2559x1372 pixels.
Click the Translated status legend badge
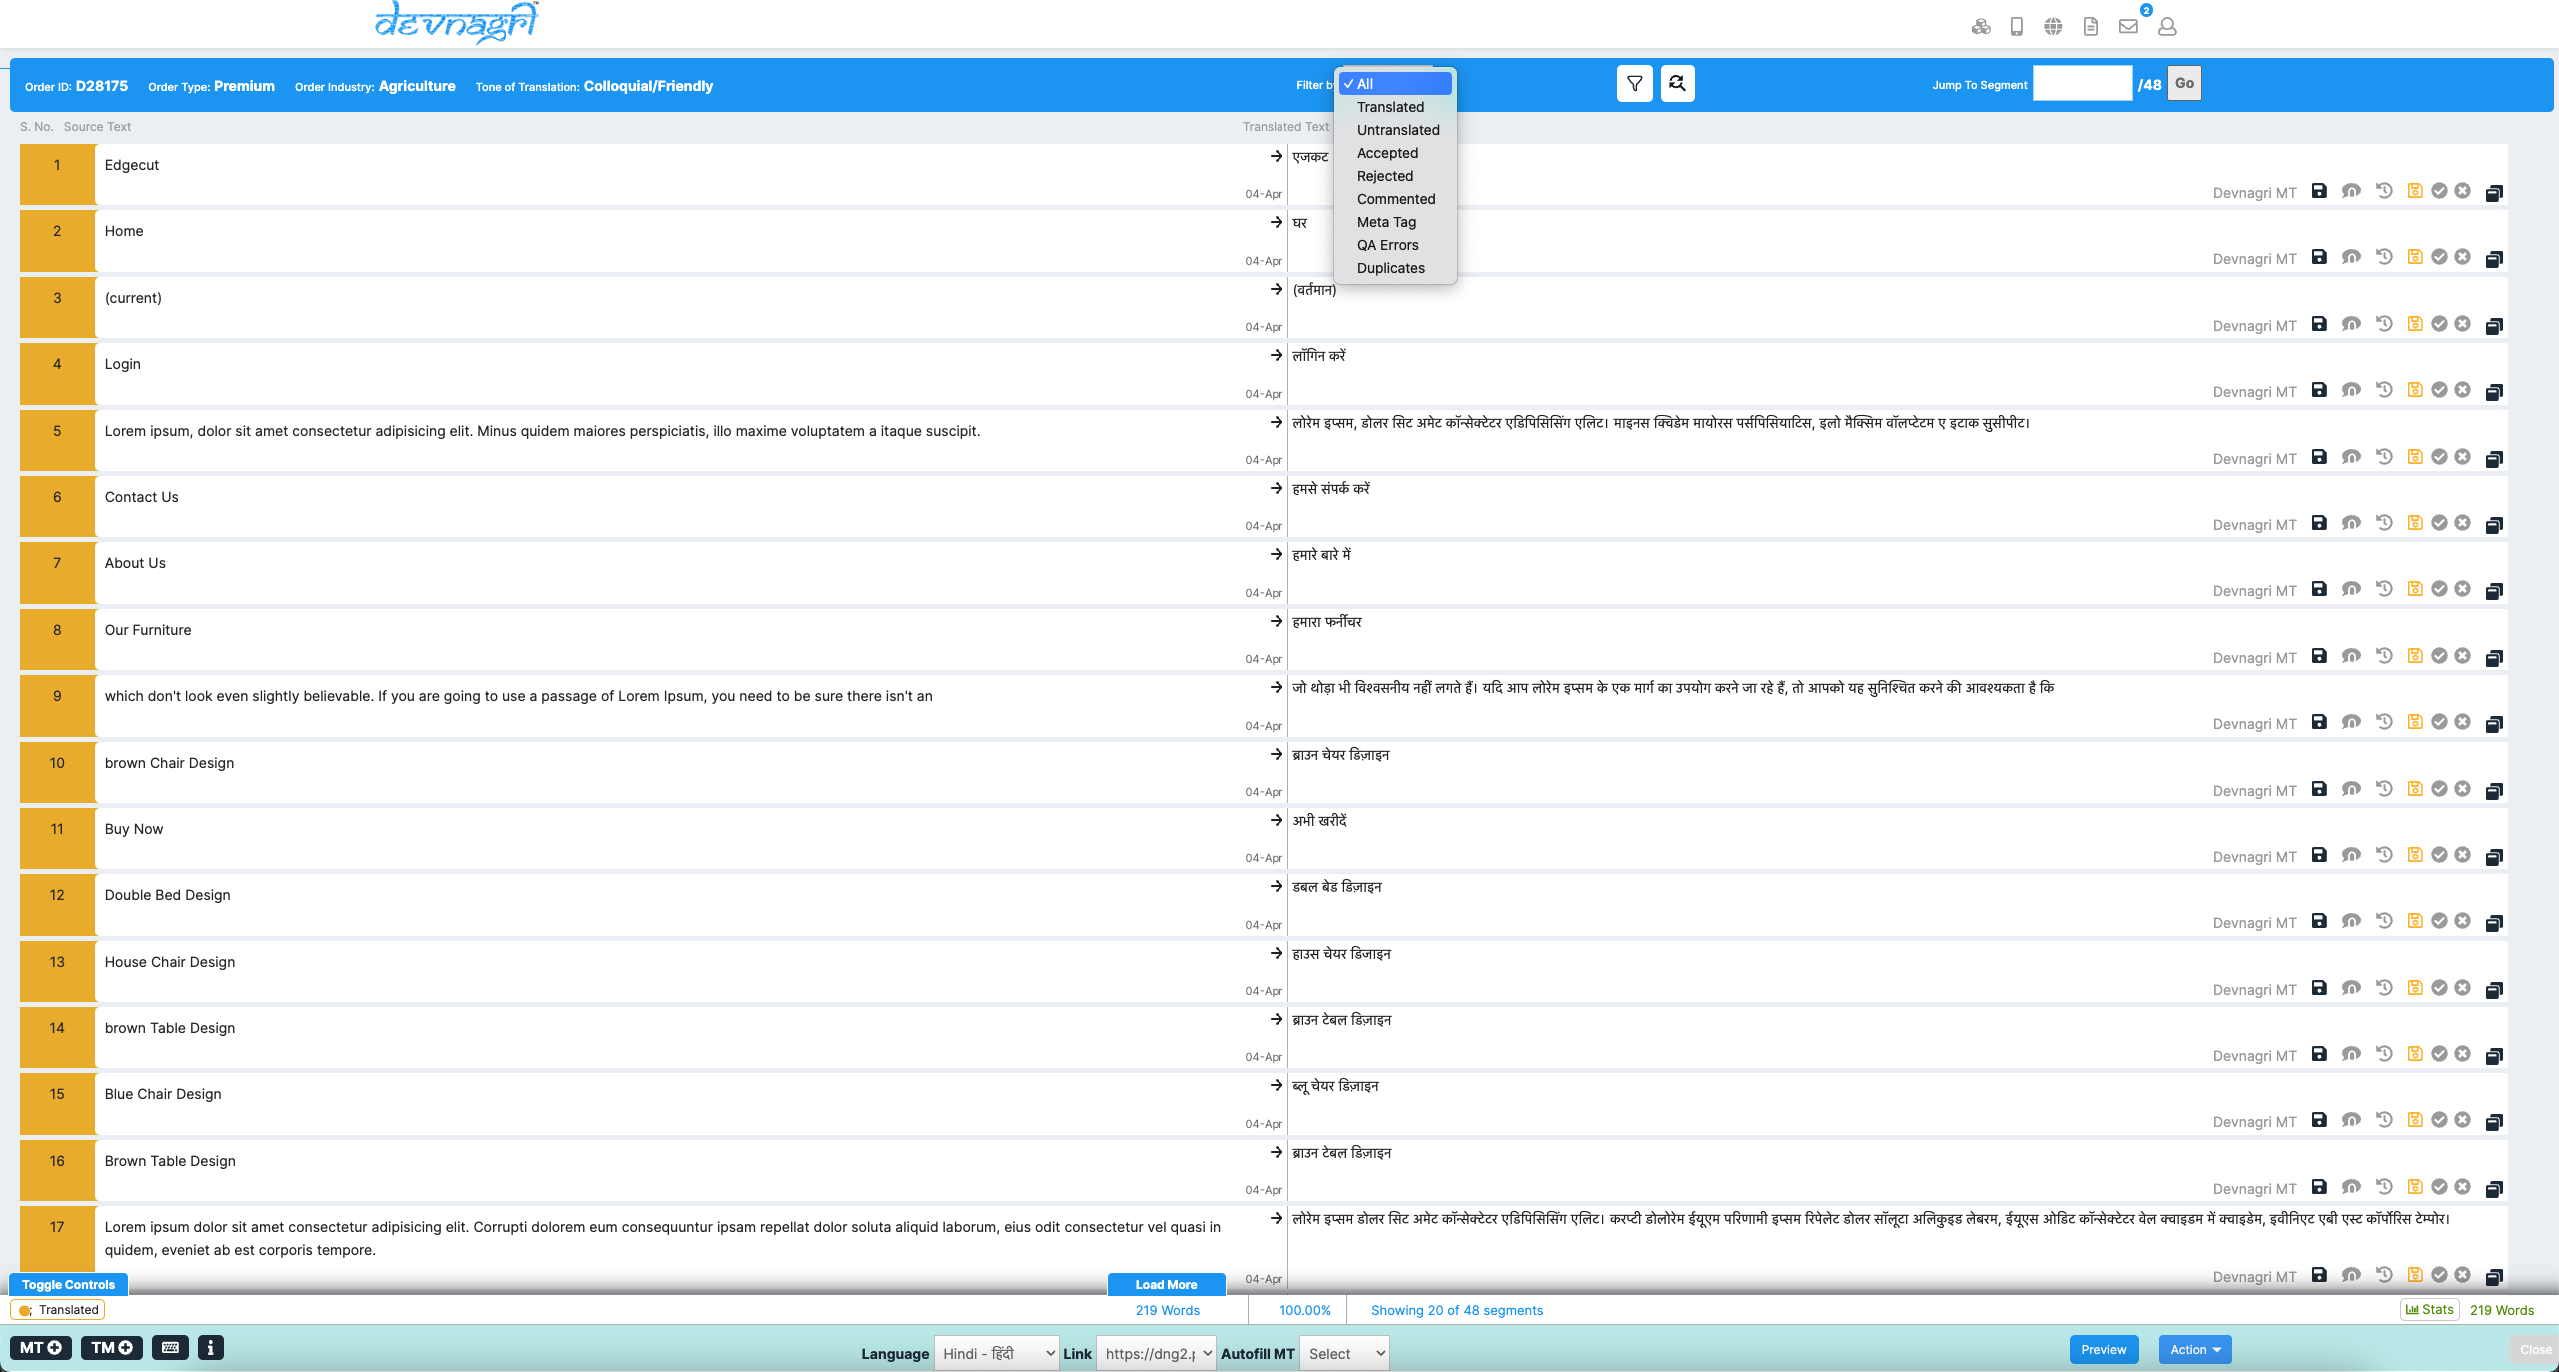[x=58, y=1310]
